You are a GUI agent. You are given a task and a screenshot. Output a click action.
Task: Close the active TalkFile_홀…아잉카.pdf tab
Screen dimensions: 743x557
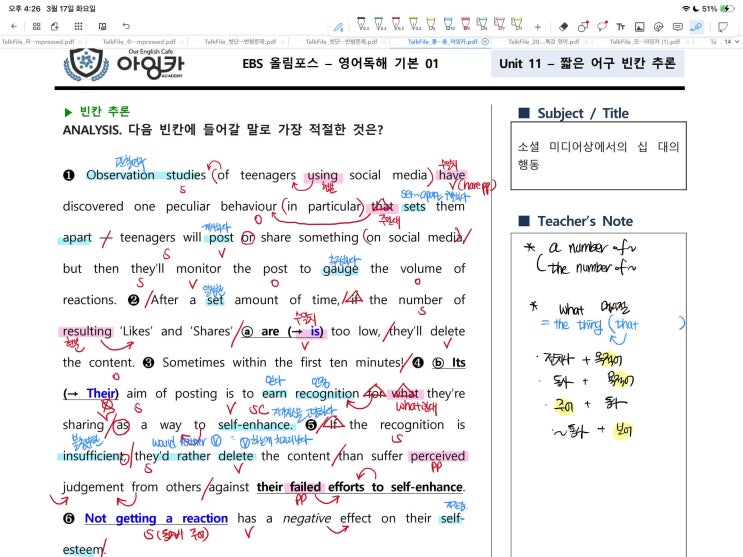pos(485,42)
